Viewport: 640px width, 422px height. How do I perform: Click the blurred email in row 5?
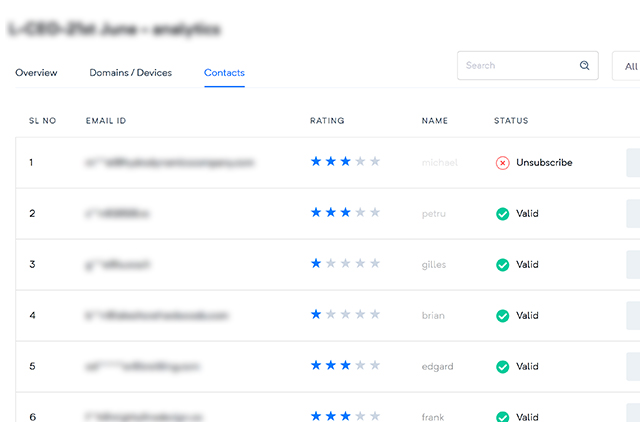142,366
